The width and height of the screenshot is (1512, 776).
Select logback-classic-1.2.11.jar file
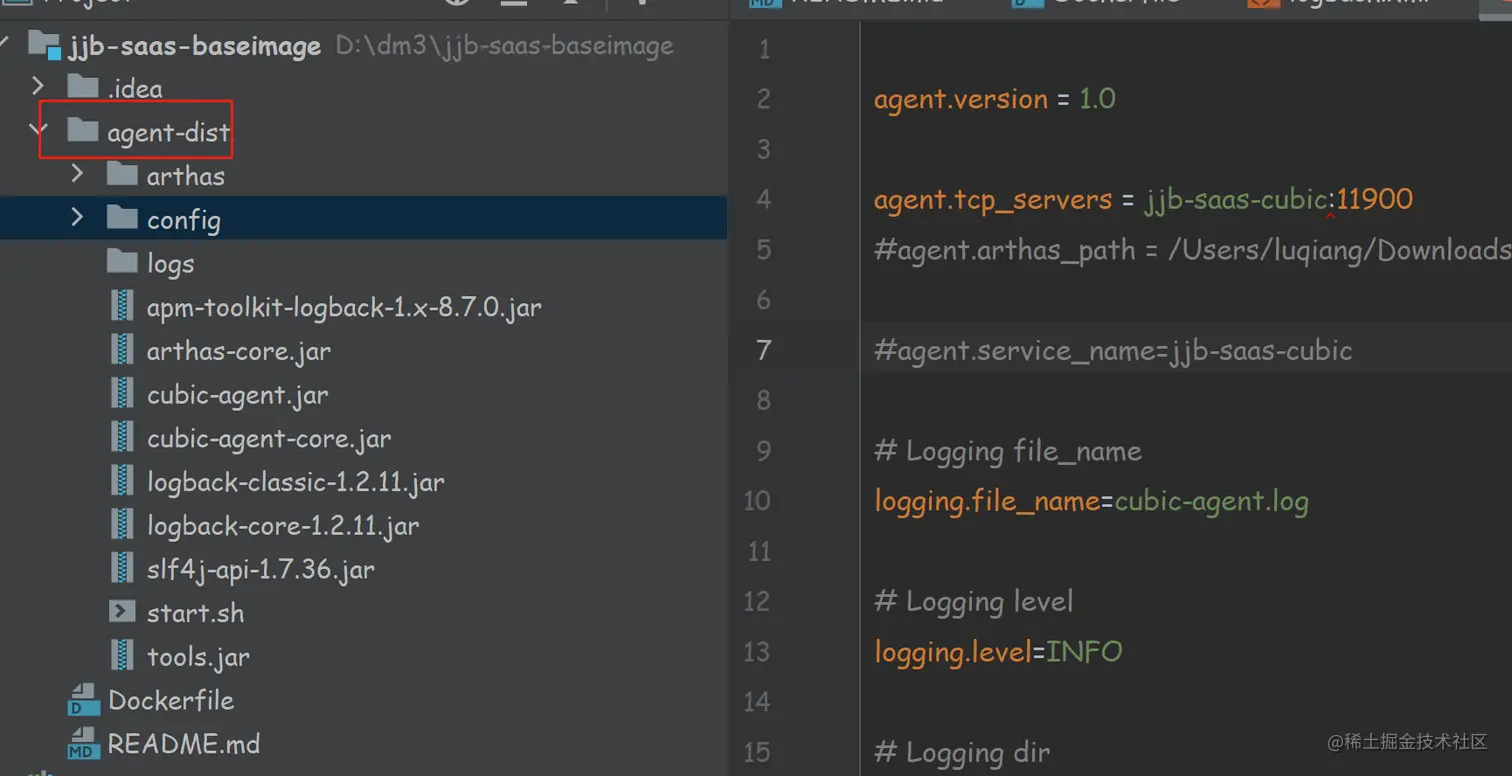point(295,482)
